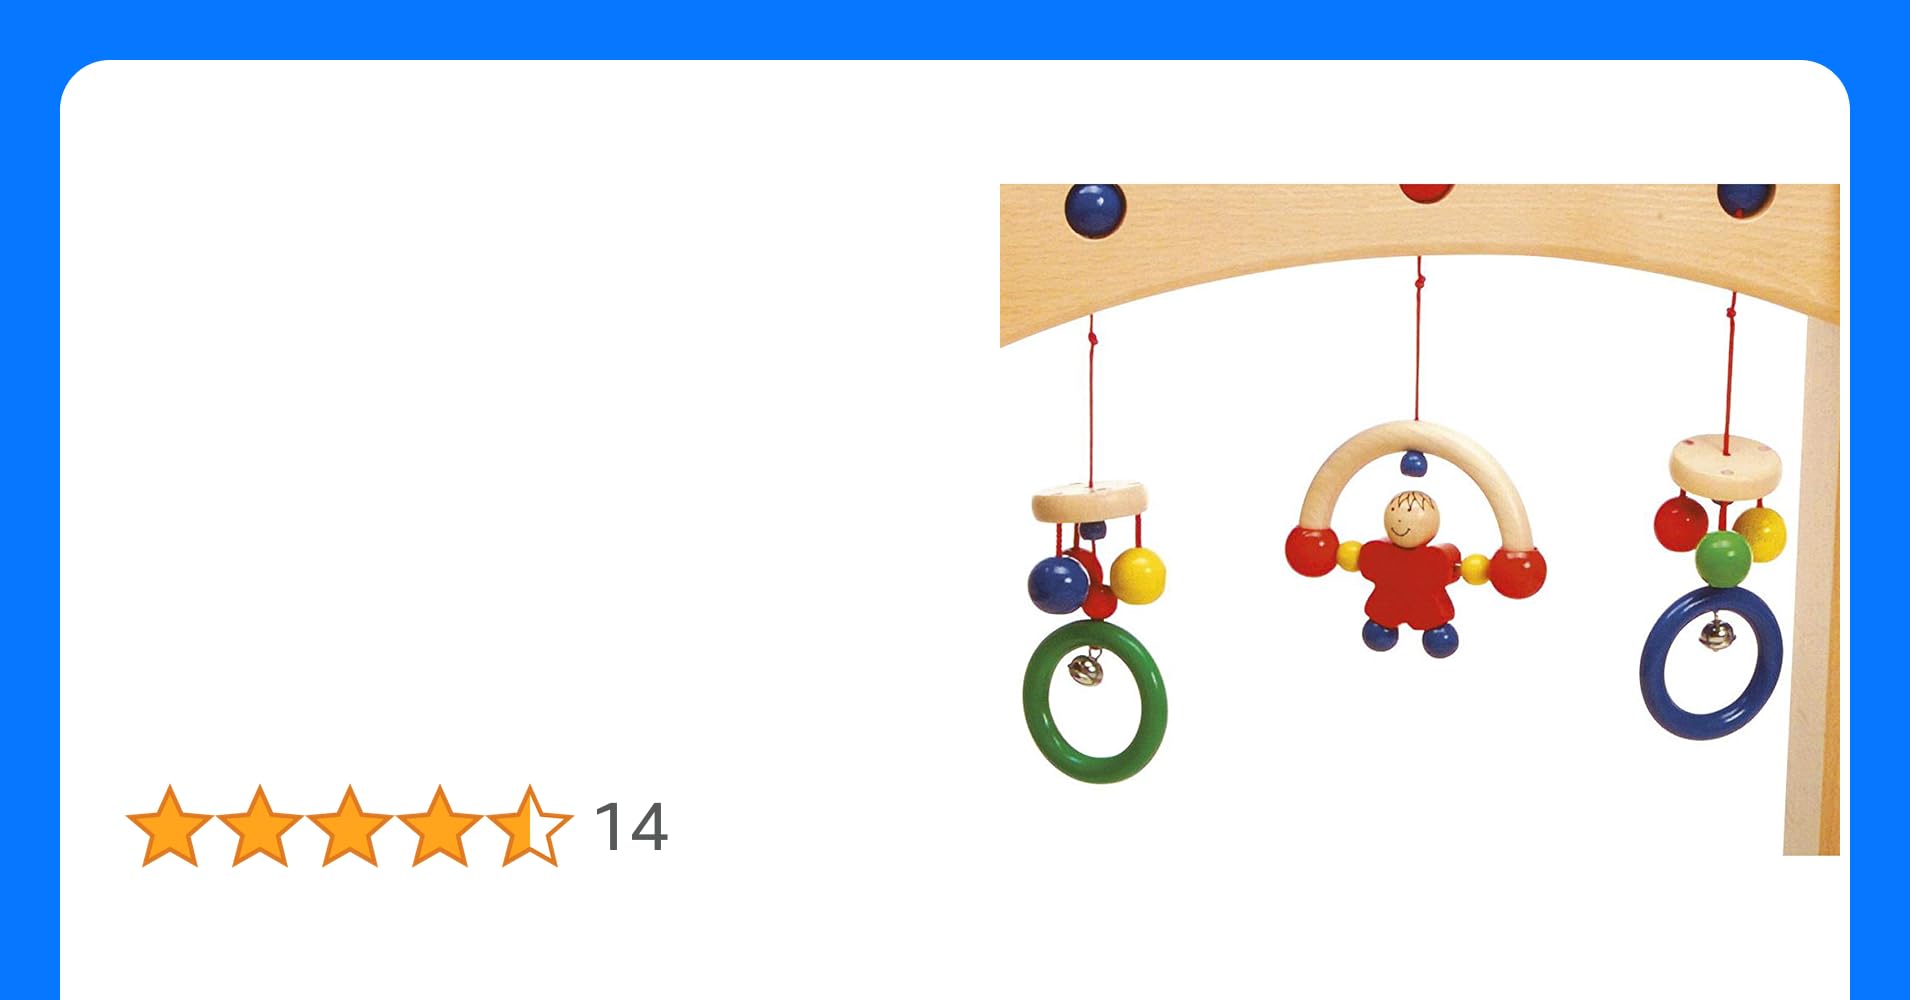Click the blue banner background at the top
1910x1000 pixels.
click(955, 28)
